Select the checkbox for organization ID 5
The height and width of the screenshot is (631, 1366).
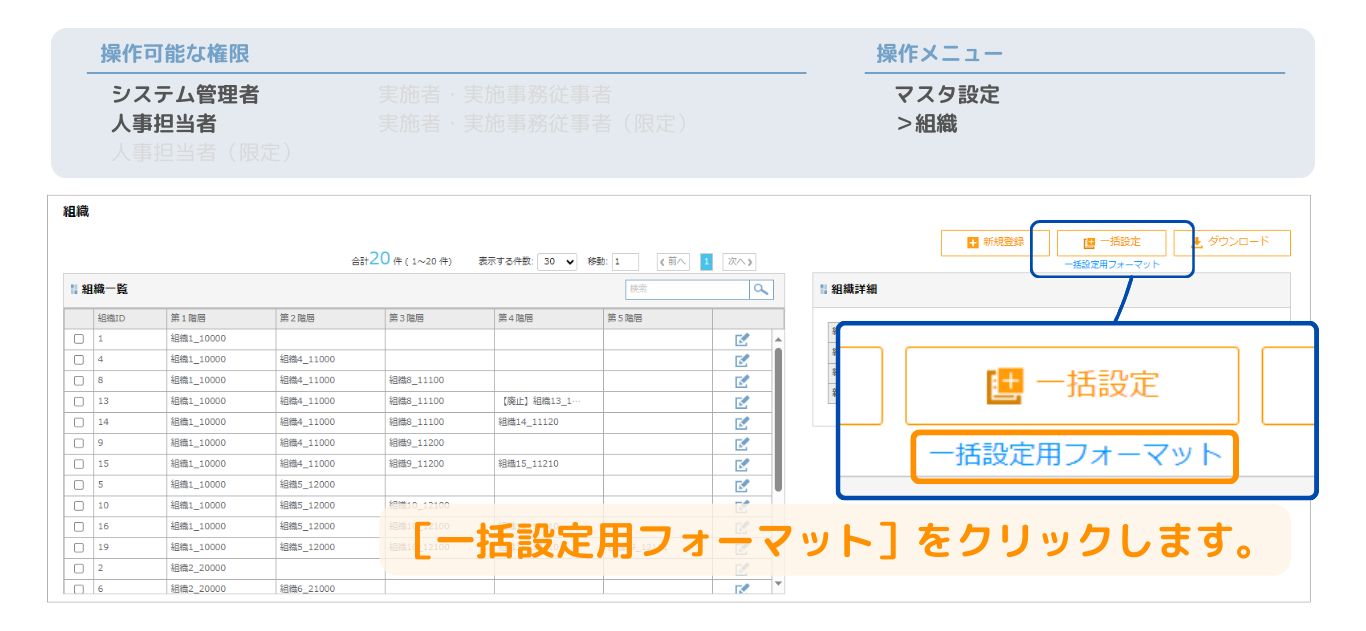click(x=79, y=485)
